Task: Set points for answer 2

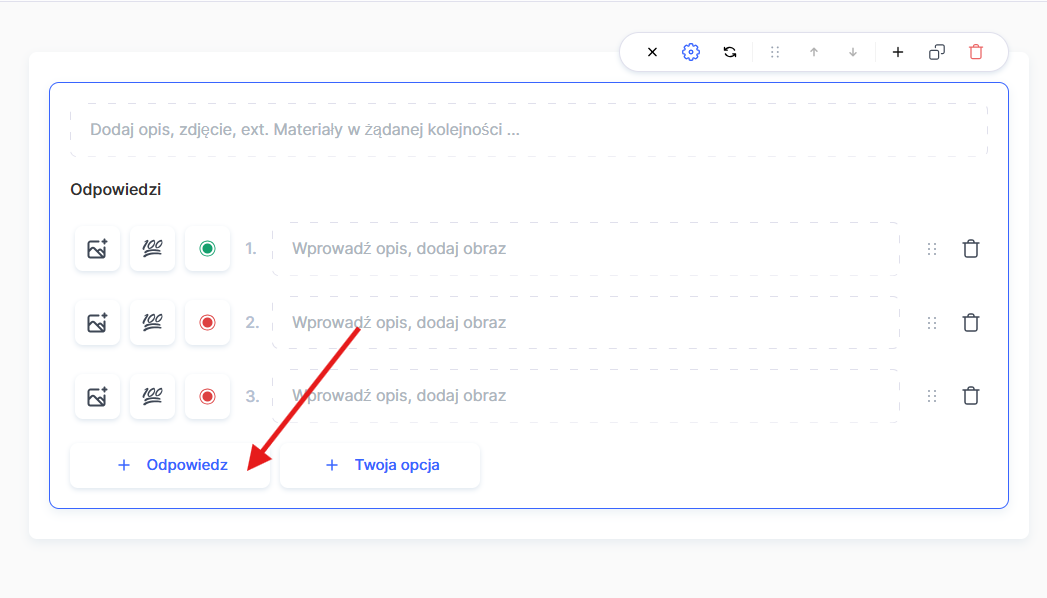Action: pos(152,323)
